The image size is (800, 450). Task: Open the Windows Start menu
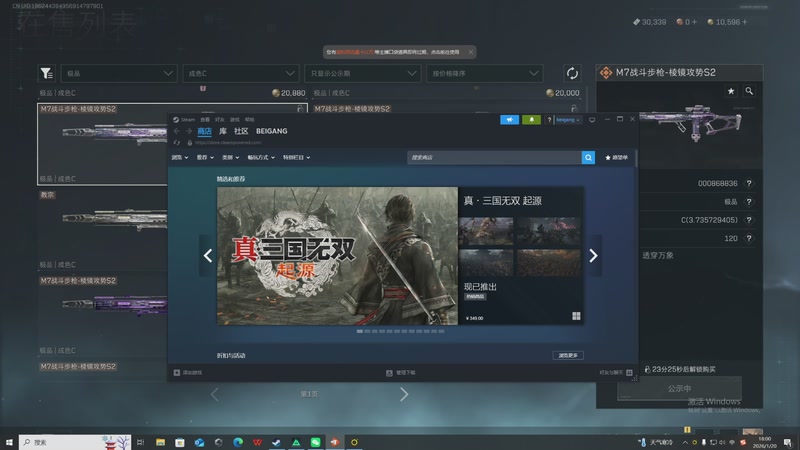[x=9, y=442]
